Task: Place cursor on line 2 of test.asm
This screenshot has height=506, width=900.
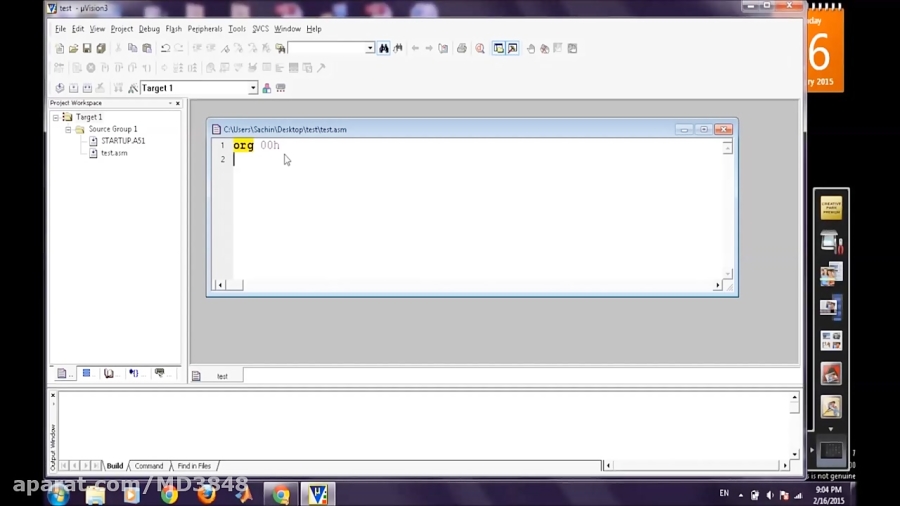Action: tap(476, 159)
